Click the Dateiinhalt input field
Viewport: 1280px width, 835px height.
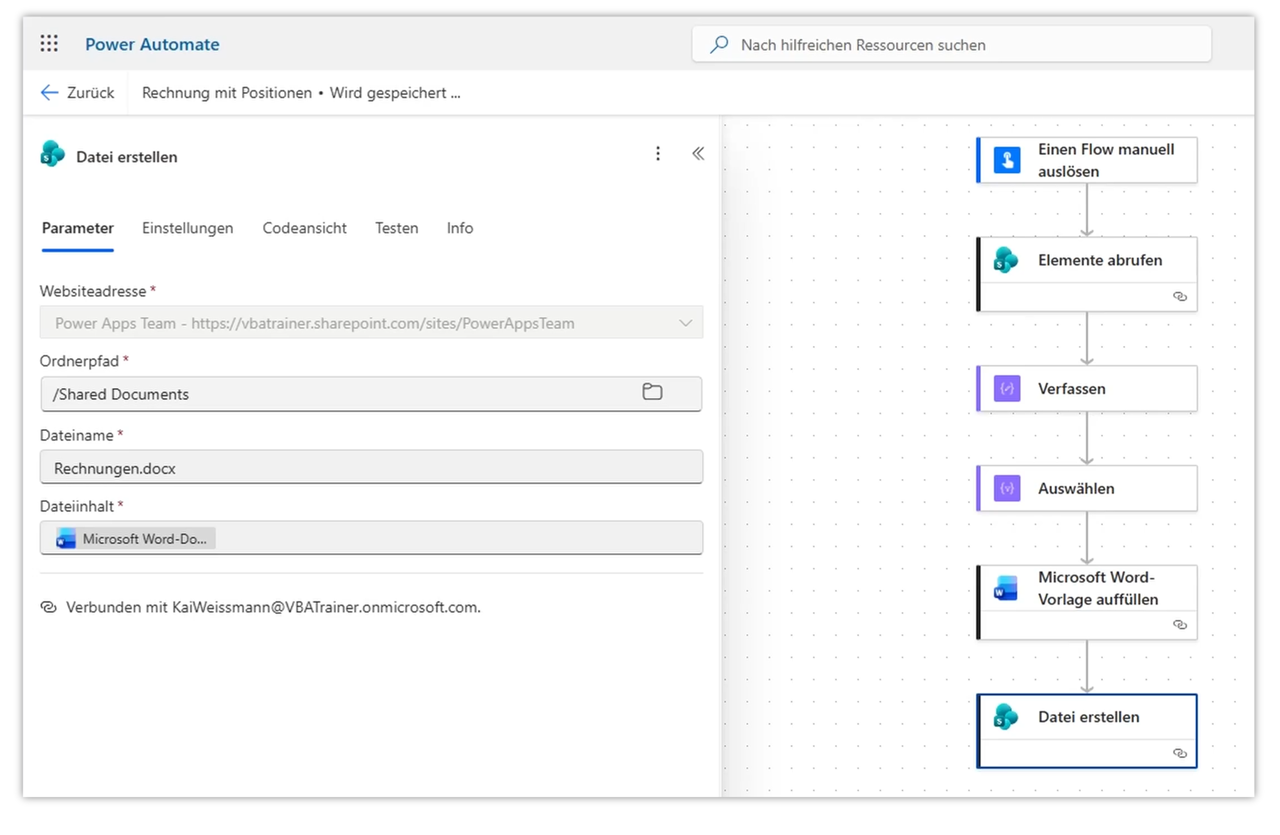tap(371, 538)
